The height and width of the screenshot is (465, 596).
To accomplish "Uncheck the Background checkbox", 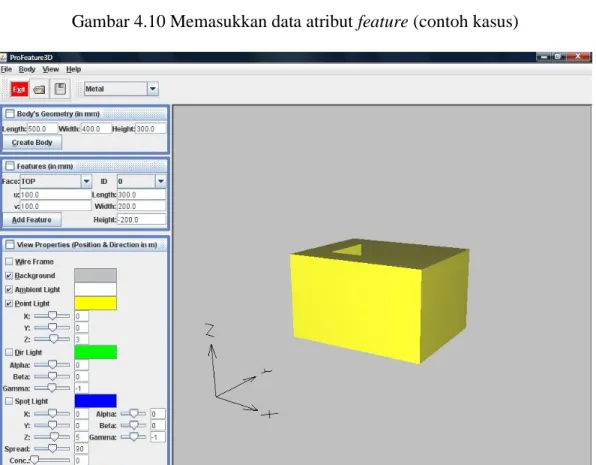I will tap(9, 275).
